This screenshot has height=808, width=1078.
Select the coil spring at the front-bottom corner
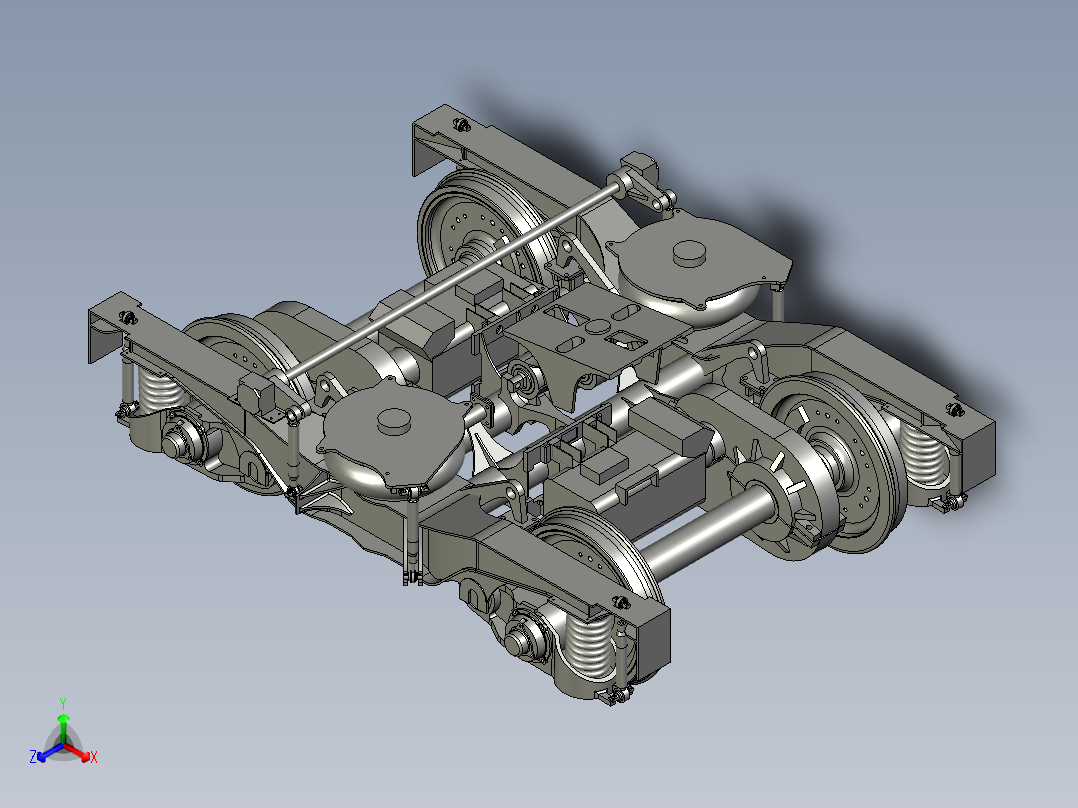(x=588, y=646)
